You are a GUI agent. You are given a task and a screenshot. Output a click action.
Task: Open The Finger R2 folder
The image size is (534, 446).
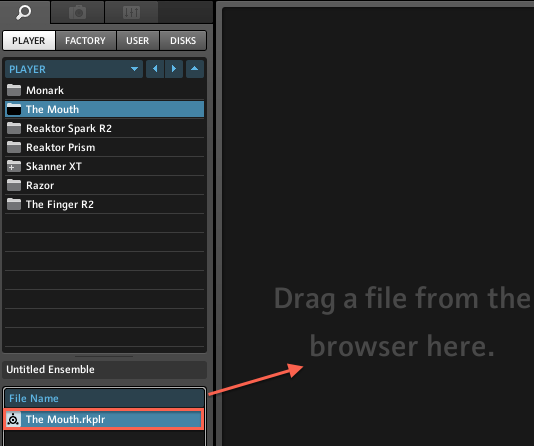(x=105, y=204)
